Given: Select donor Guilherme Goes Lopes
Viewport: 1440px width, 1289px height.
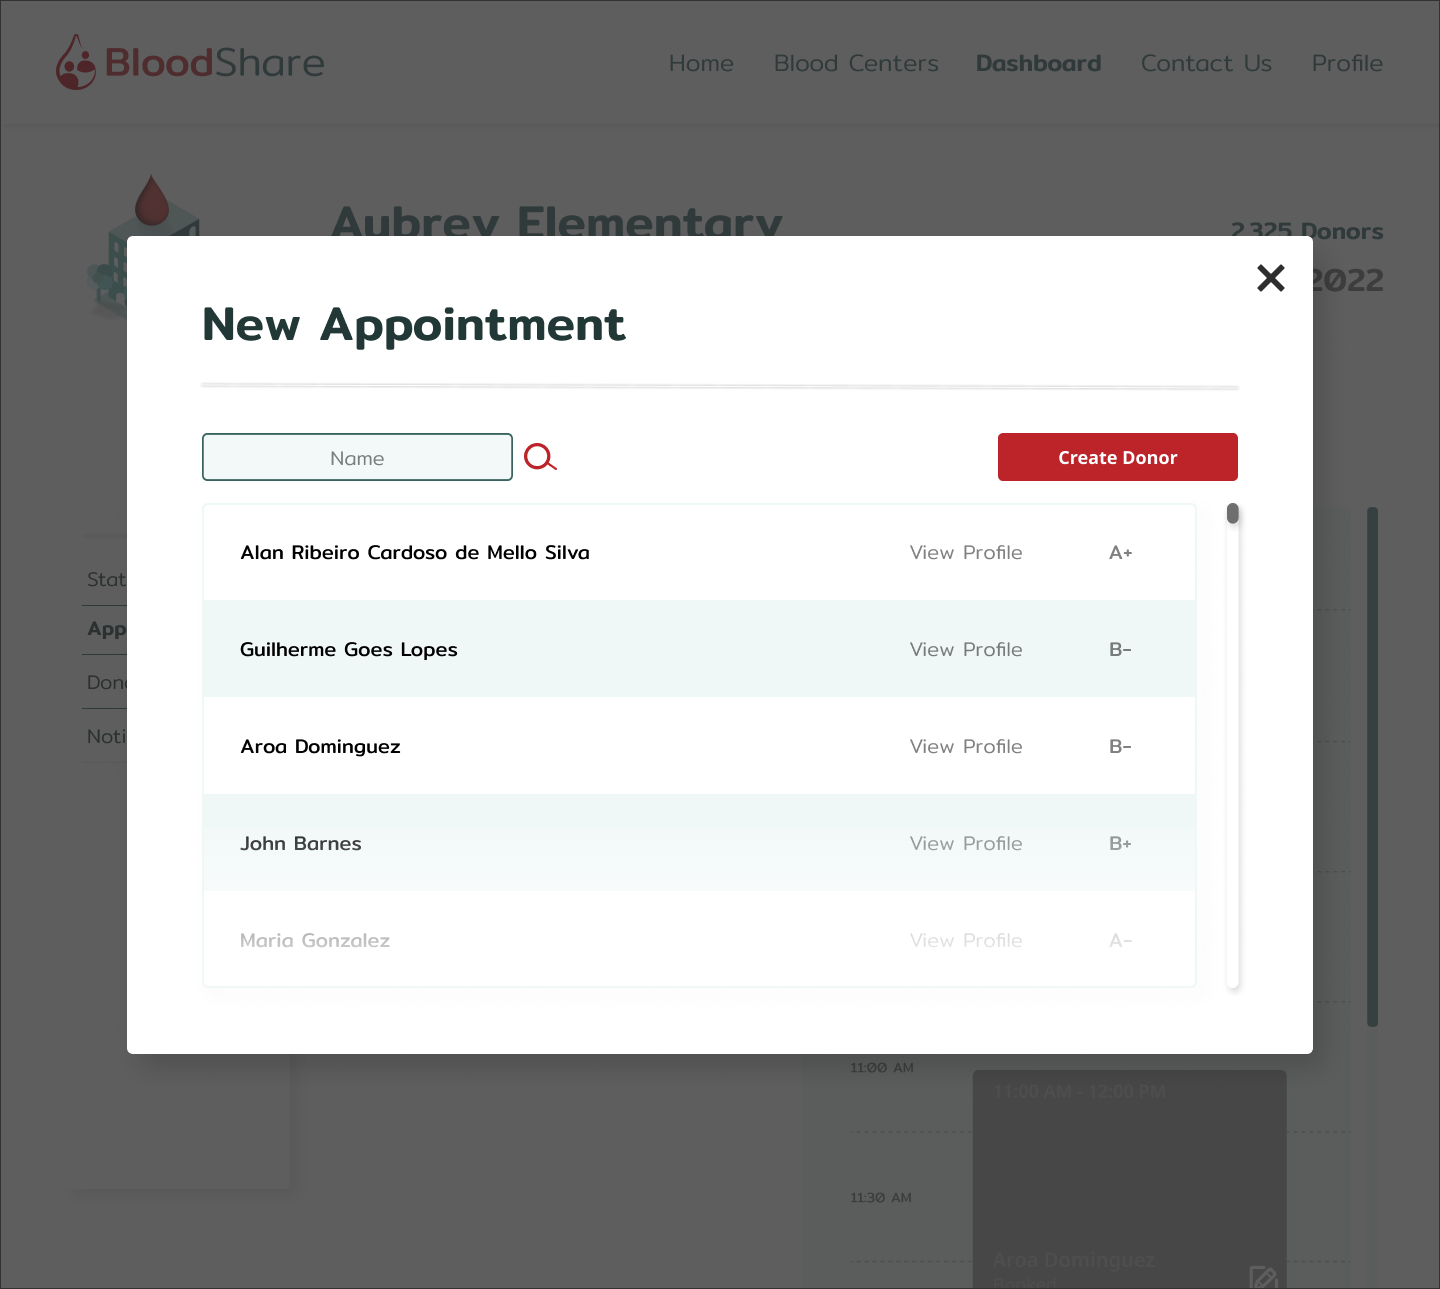Looking at the screenshot, I should point(699,649).
